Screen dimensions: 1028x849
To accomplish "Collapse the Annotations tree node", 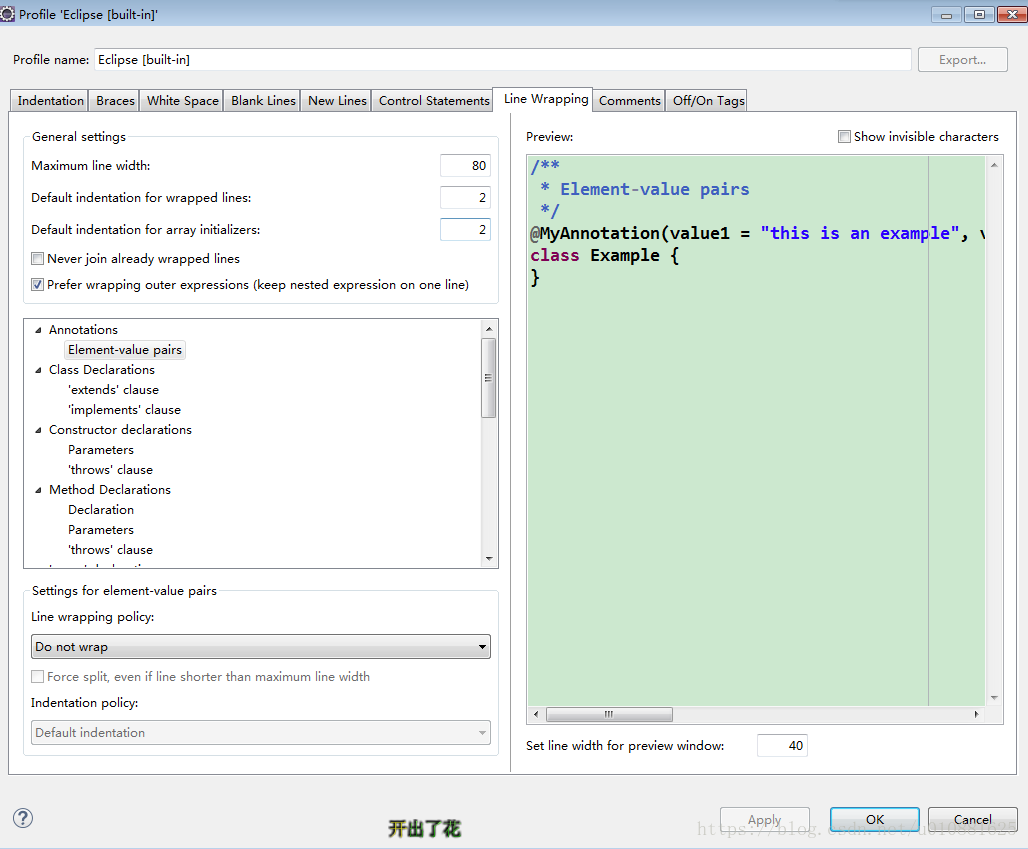I will click(38, 330).
